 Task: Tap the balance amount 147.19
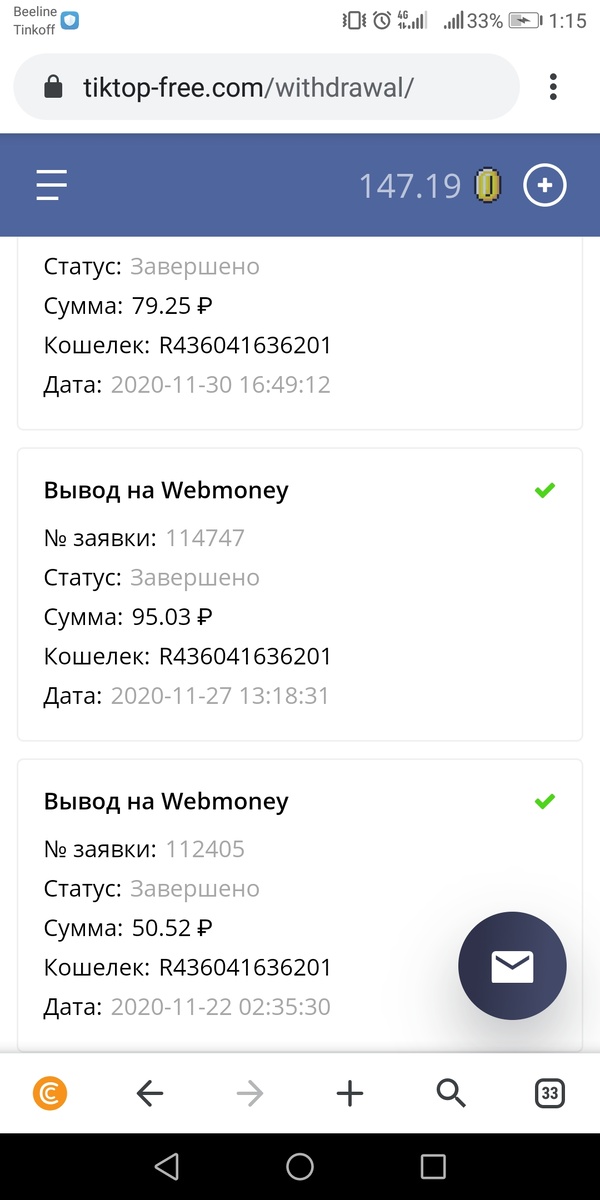414,184
